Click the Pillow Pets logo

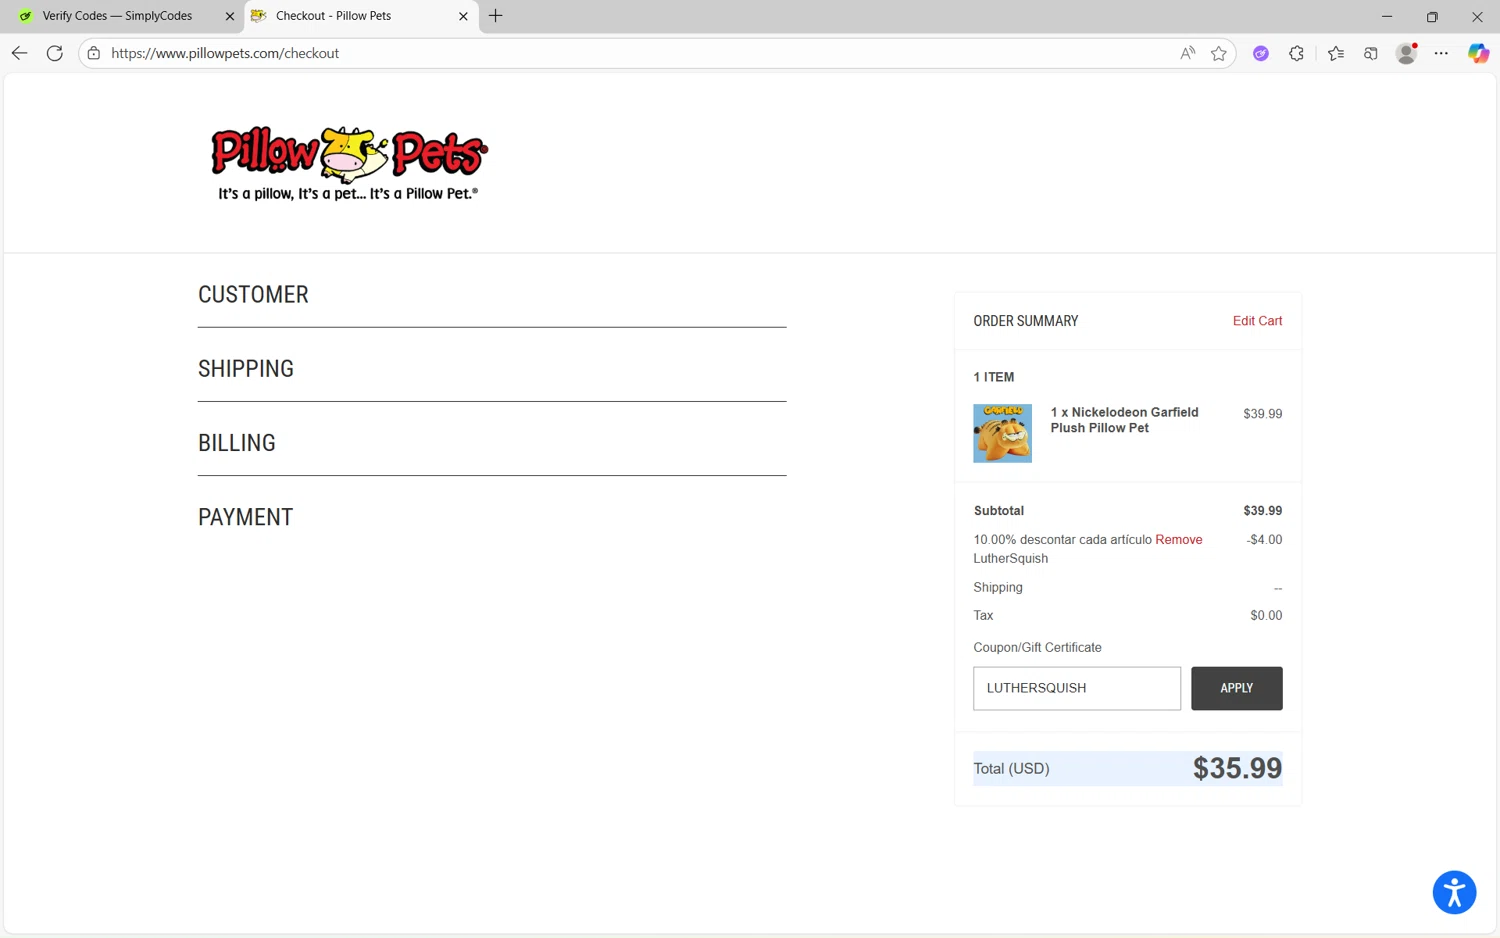tap(348, 163)
